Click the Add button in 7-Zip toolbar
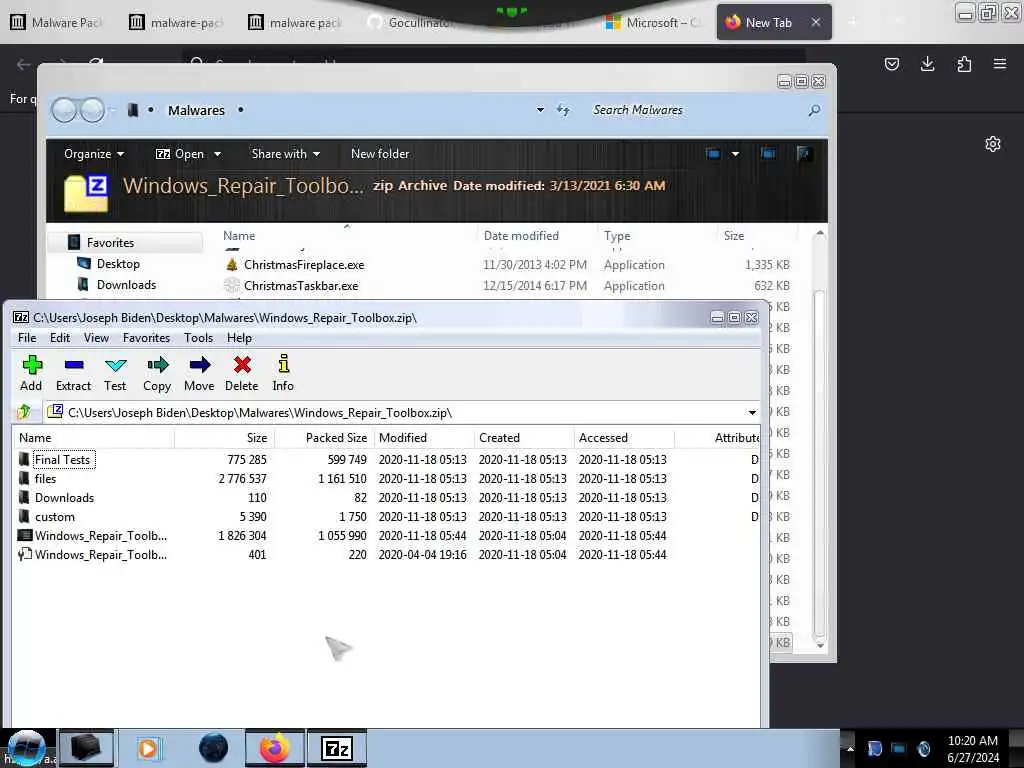The height and width of the screenshot is (768, 1024). 31,373
